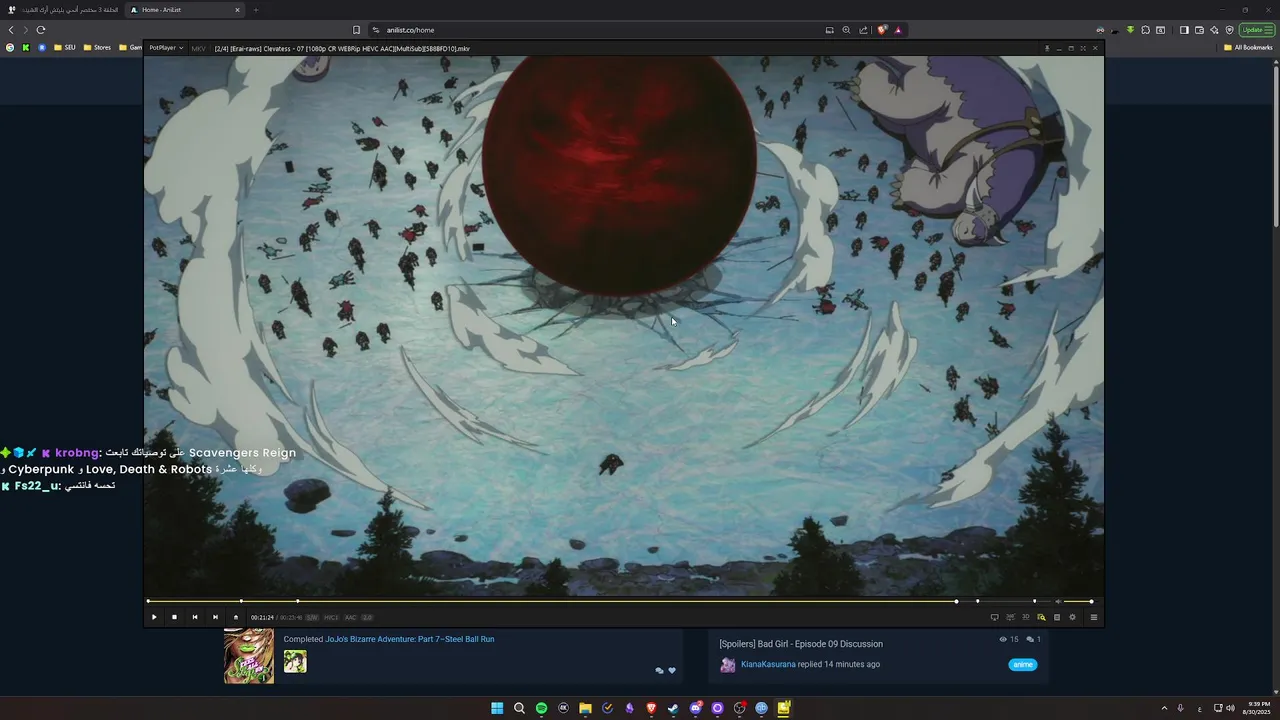Screen dimensions: 1280x720
Task: Click the HVC1 video codec badge
Action: coord(331,617)
